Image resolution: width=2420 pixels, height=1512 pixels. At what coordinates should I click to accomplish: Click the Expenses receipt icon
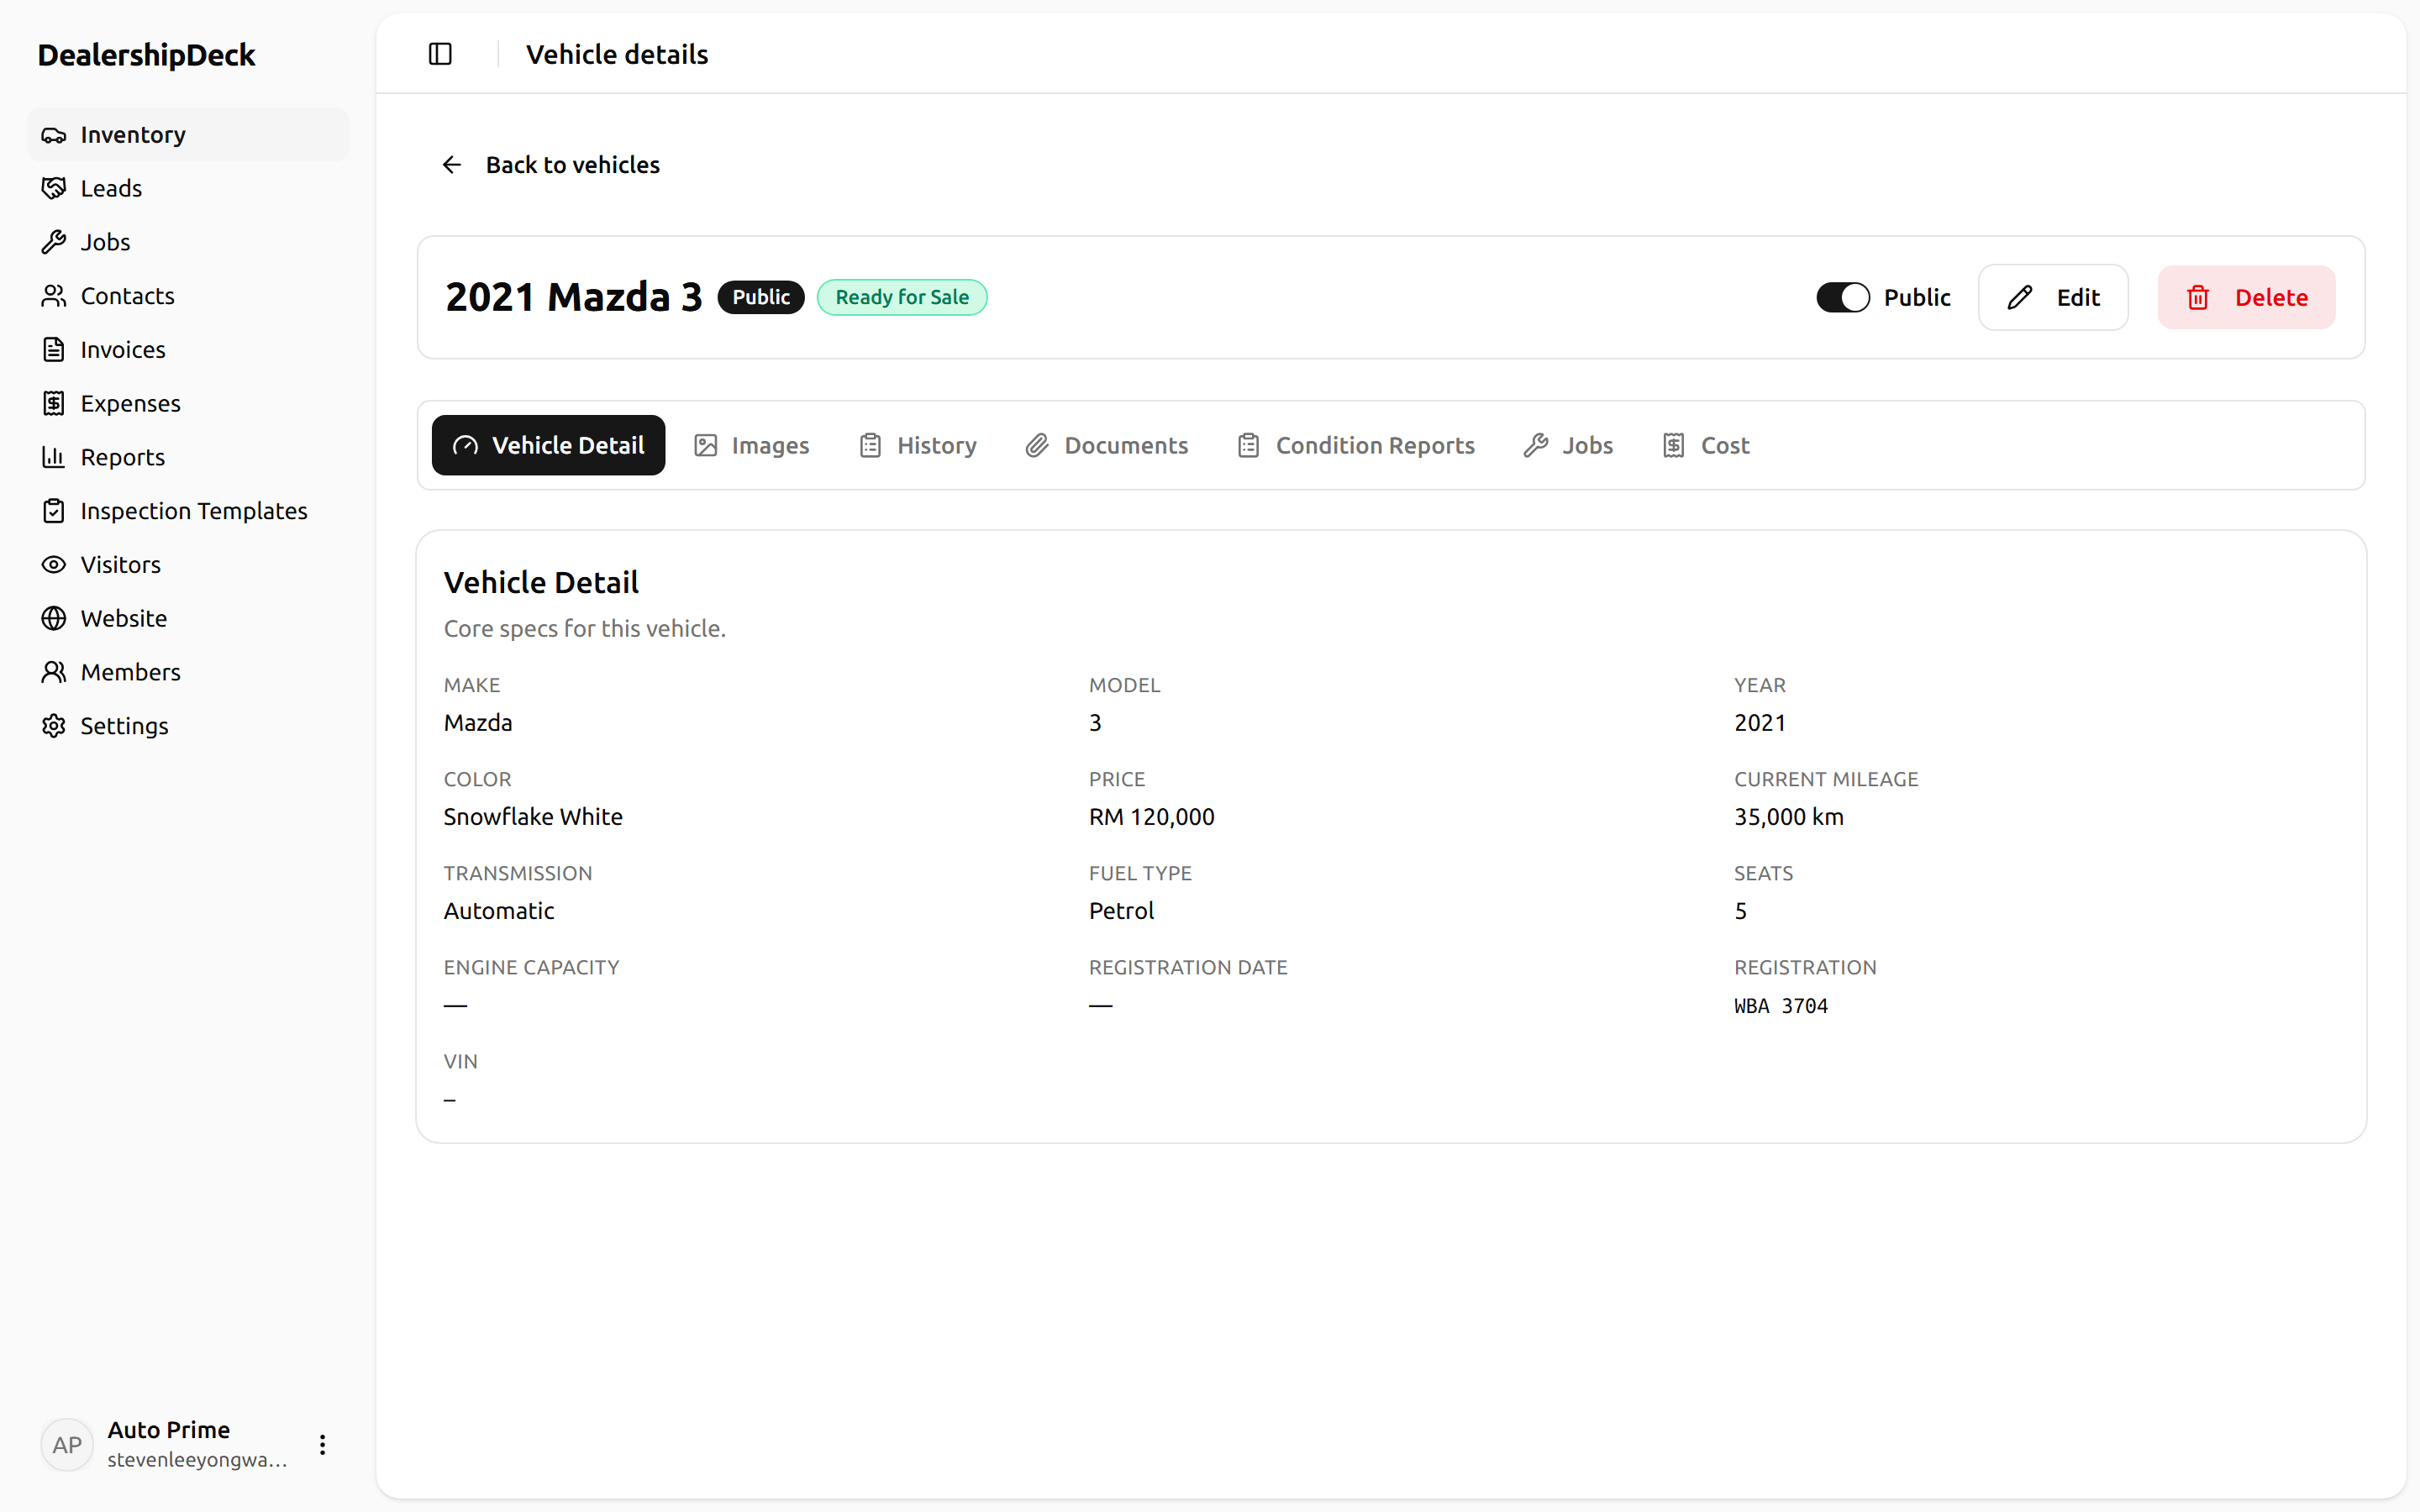pos(54,403)
